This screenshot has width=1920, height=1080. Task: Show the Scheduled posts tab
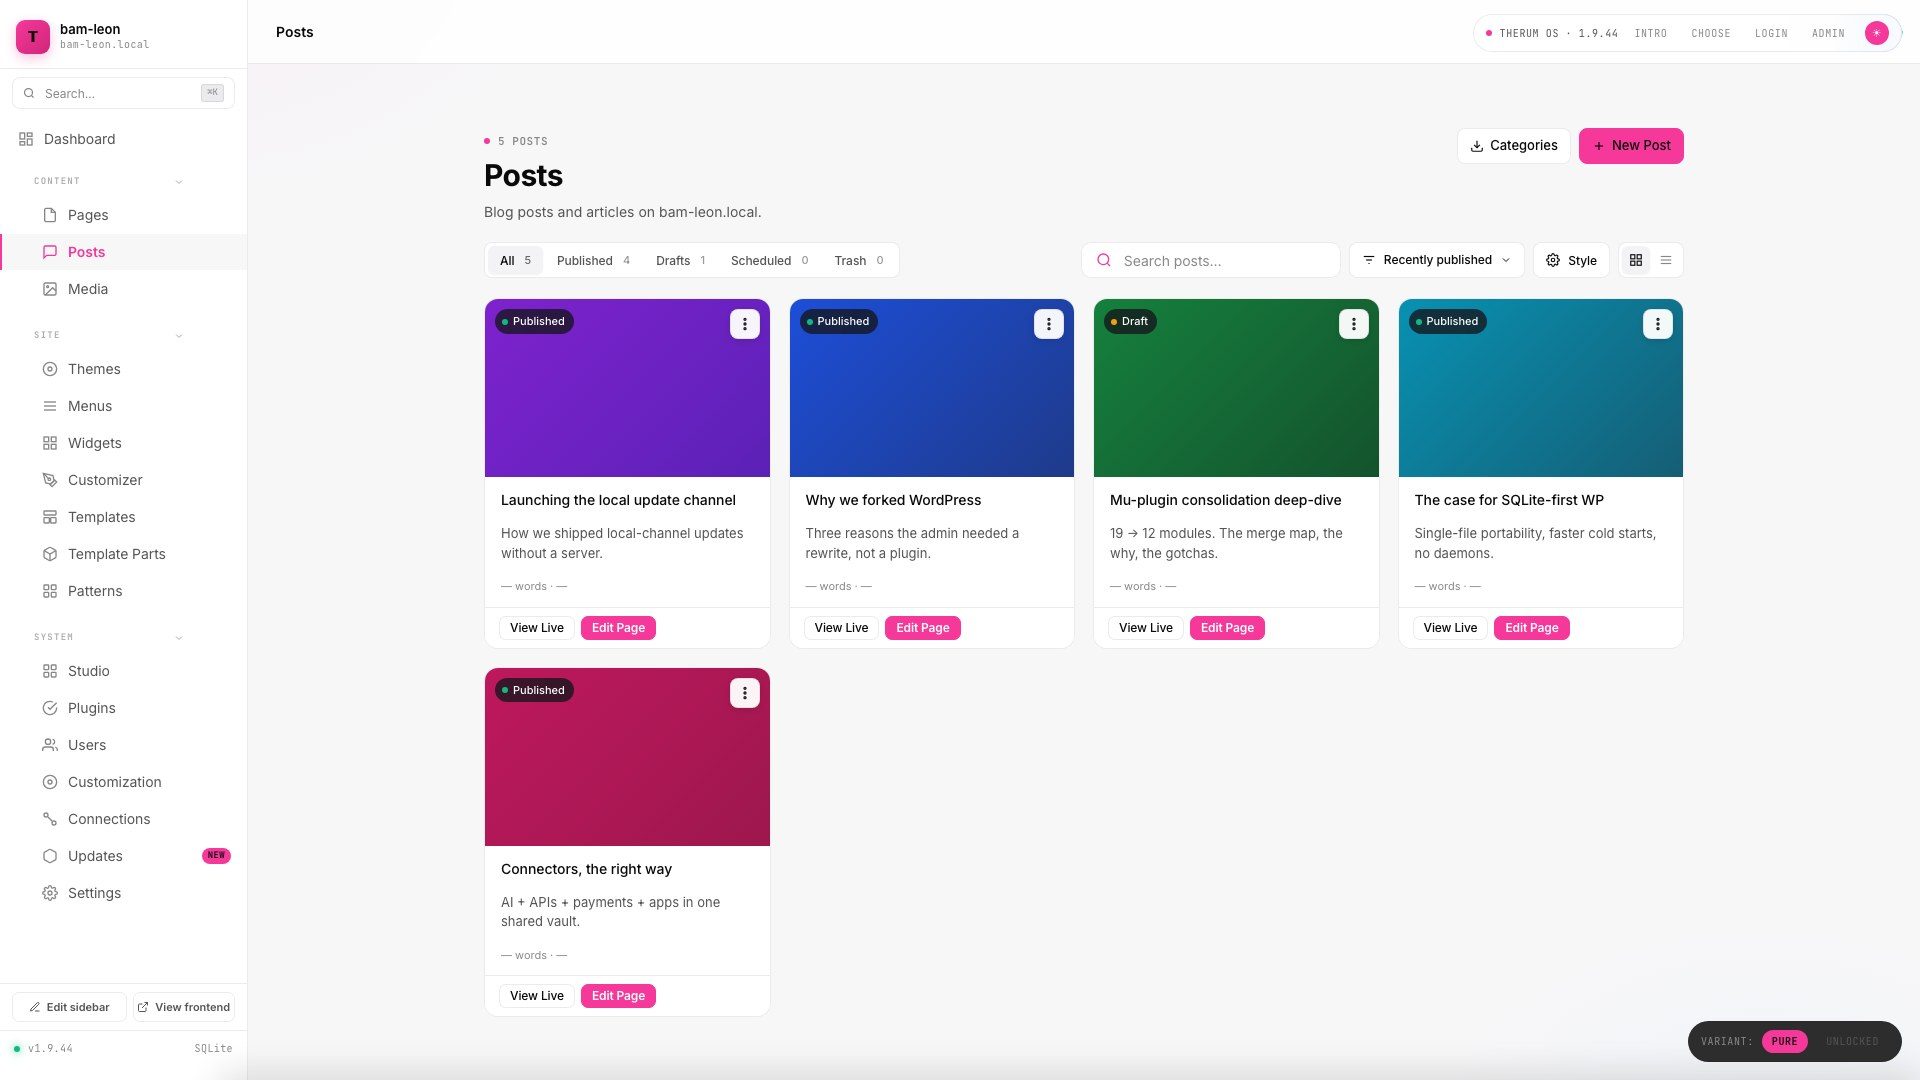769,260
